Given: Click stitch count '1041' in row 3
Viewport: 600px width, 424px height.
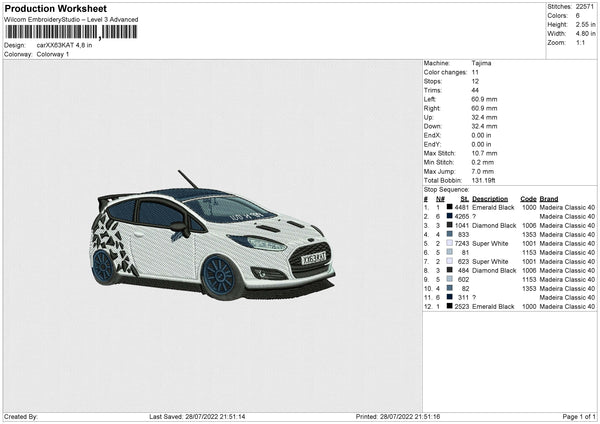Looking at the screenshot, I should [462, 225].
